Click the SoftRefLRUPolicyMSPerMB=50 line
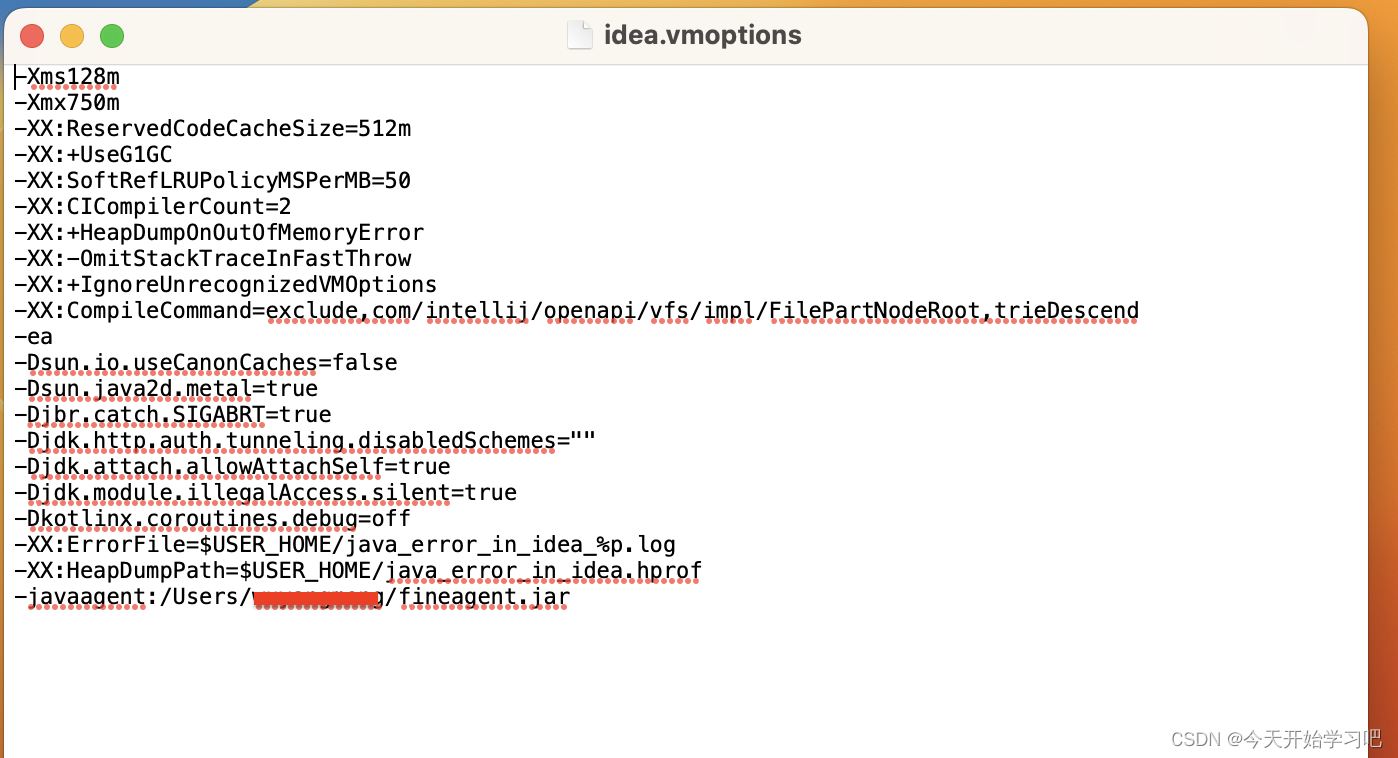This screenshot has height=758, width=1398. [213, 181]
